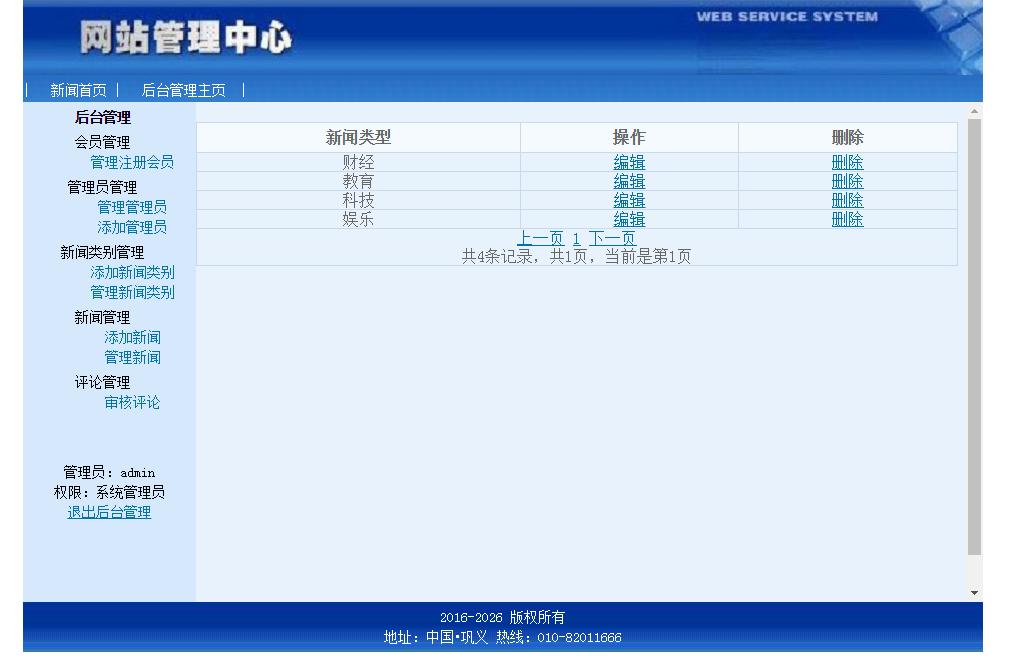Open 后台管理主页 in the top navigation
Image resolution: width=1012 pixels, height=659 pixels.
point(185,89)
